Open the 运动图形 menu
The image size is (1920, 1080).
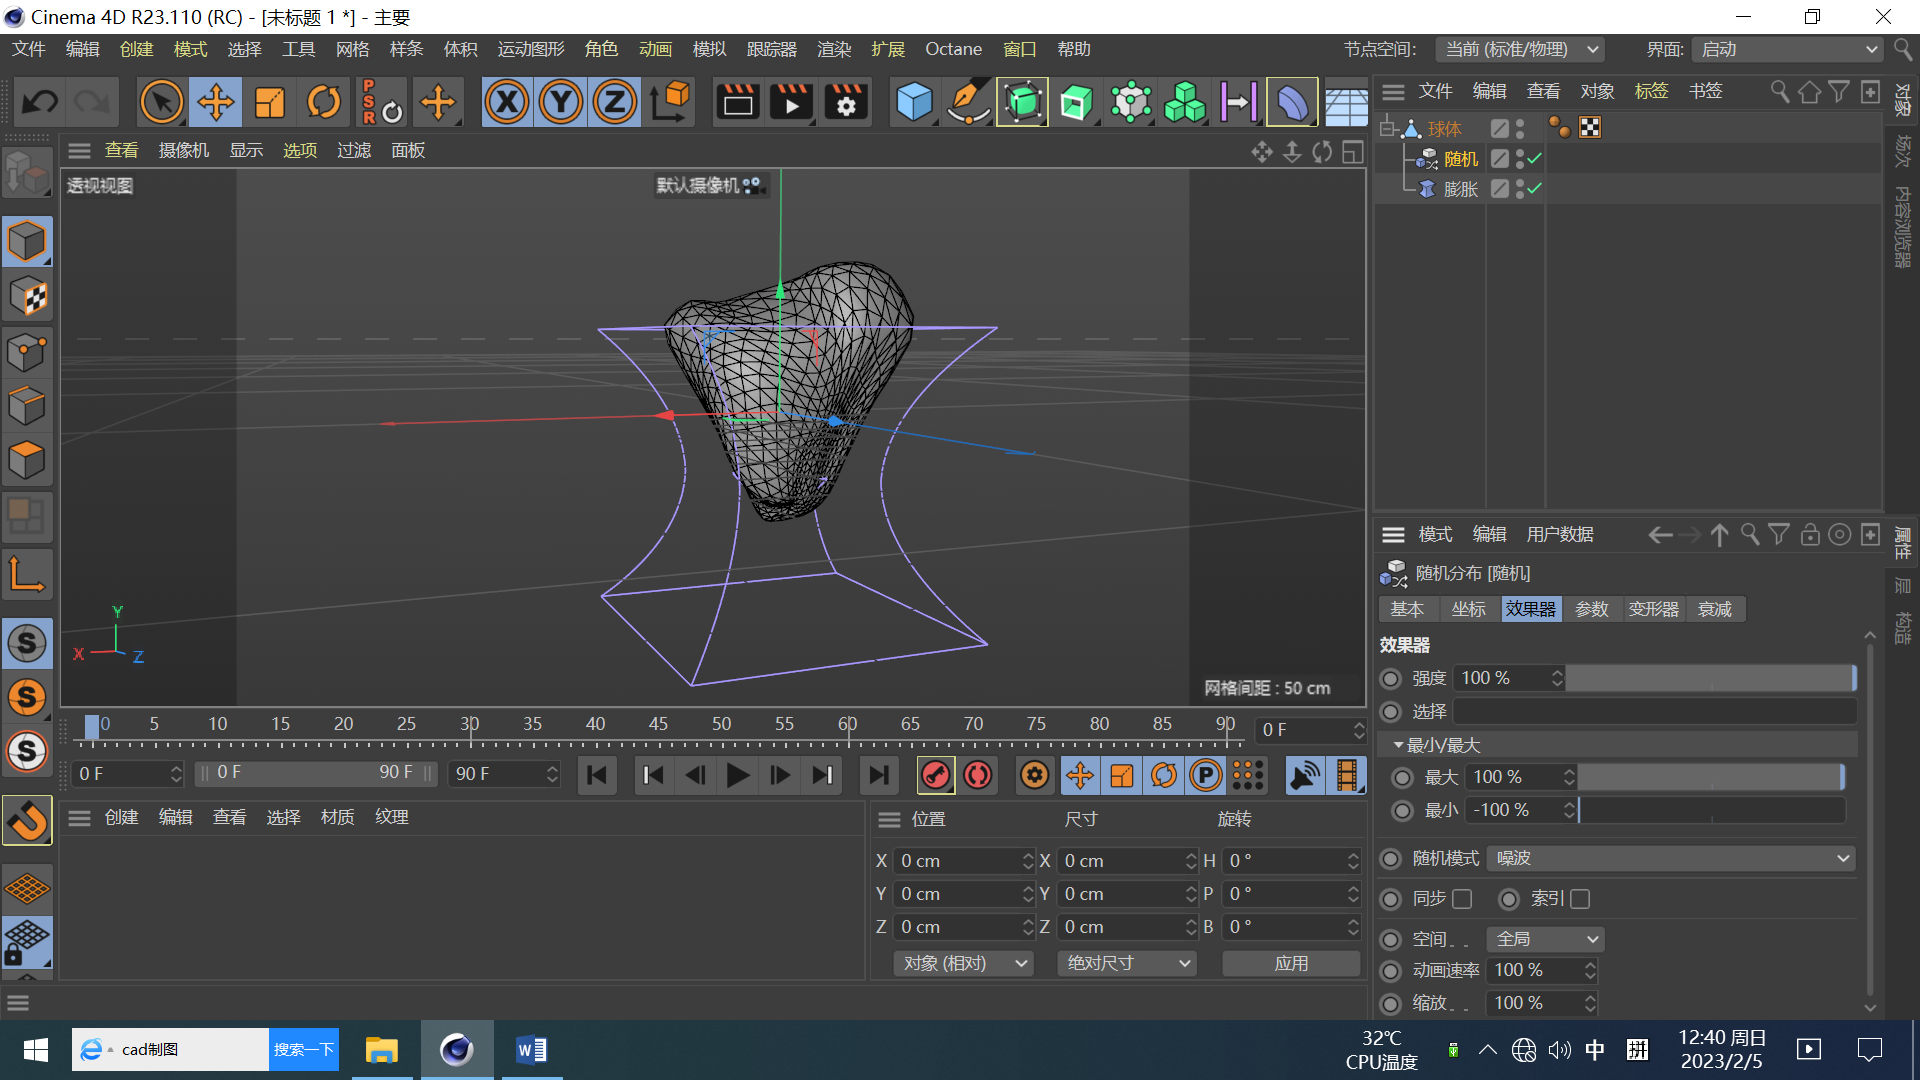point(531,49)
